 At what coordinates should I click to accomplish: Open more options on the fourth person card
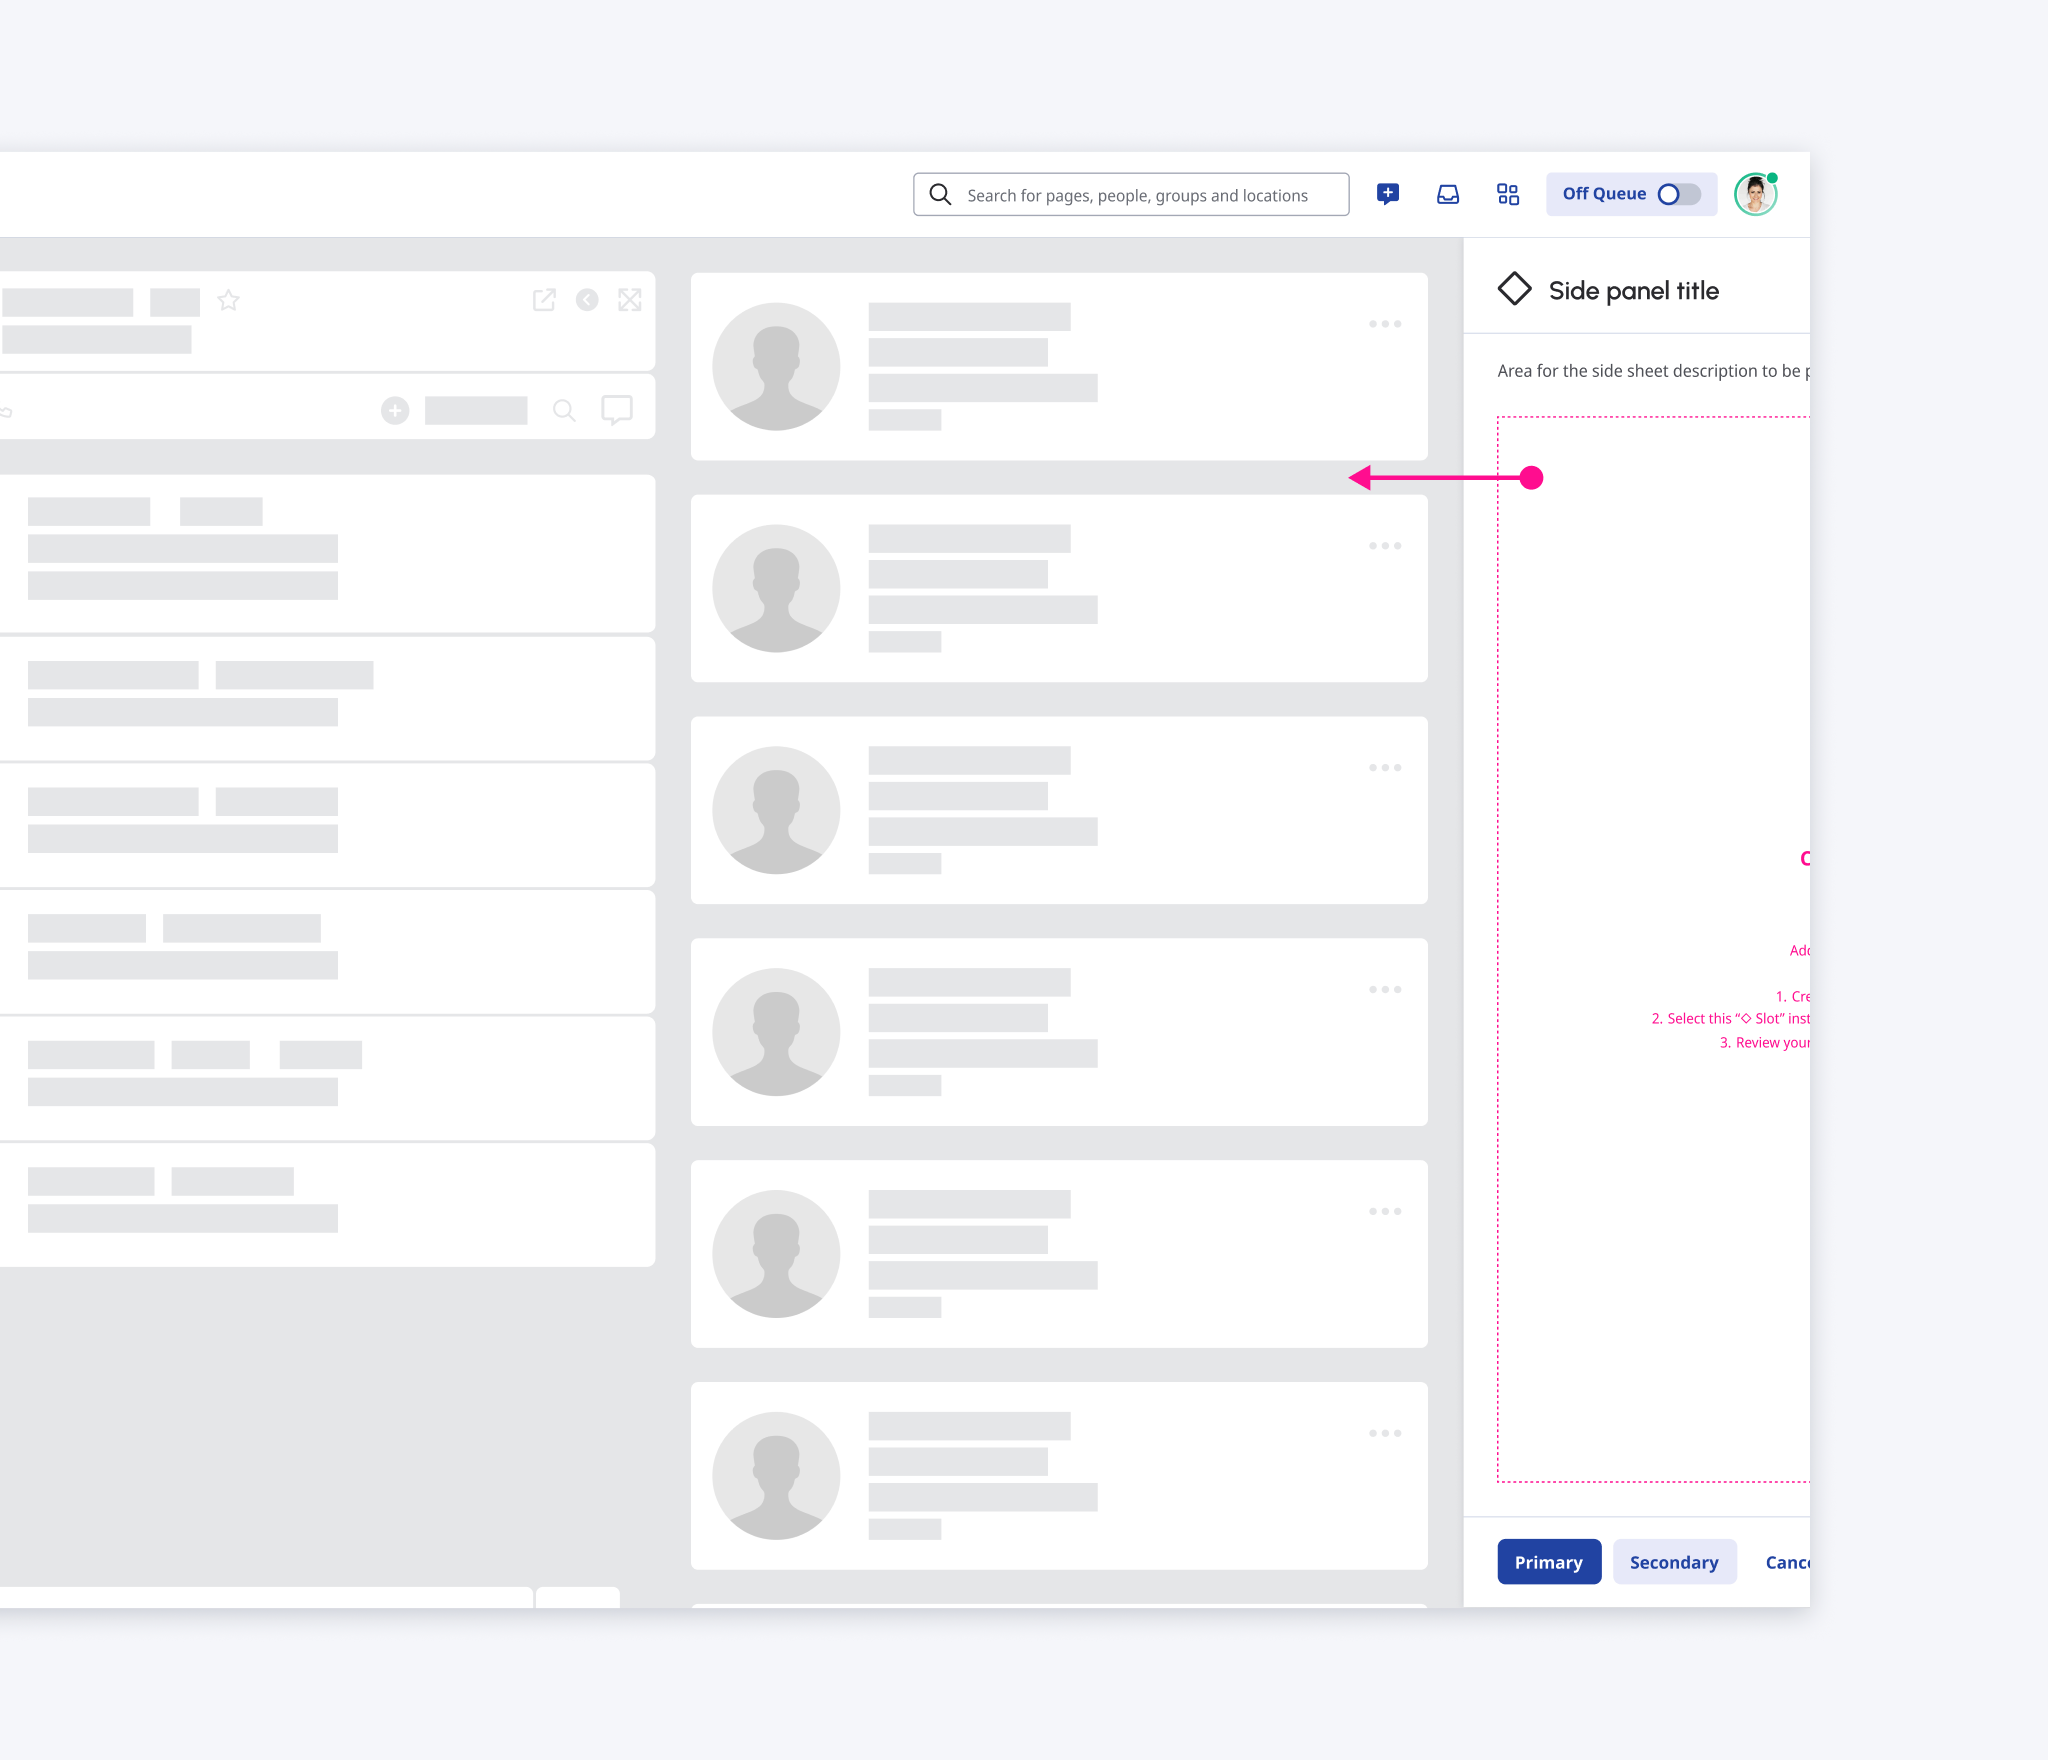point(1385,990)
